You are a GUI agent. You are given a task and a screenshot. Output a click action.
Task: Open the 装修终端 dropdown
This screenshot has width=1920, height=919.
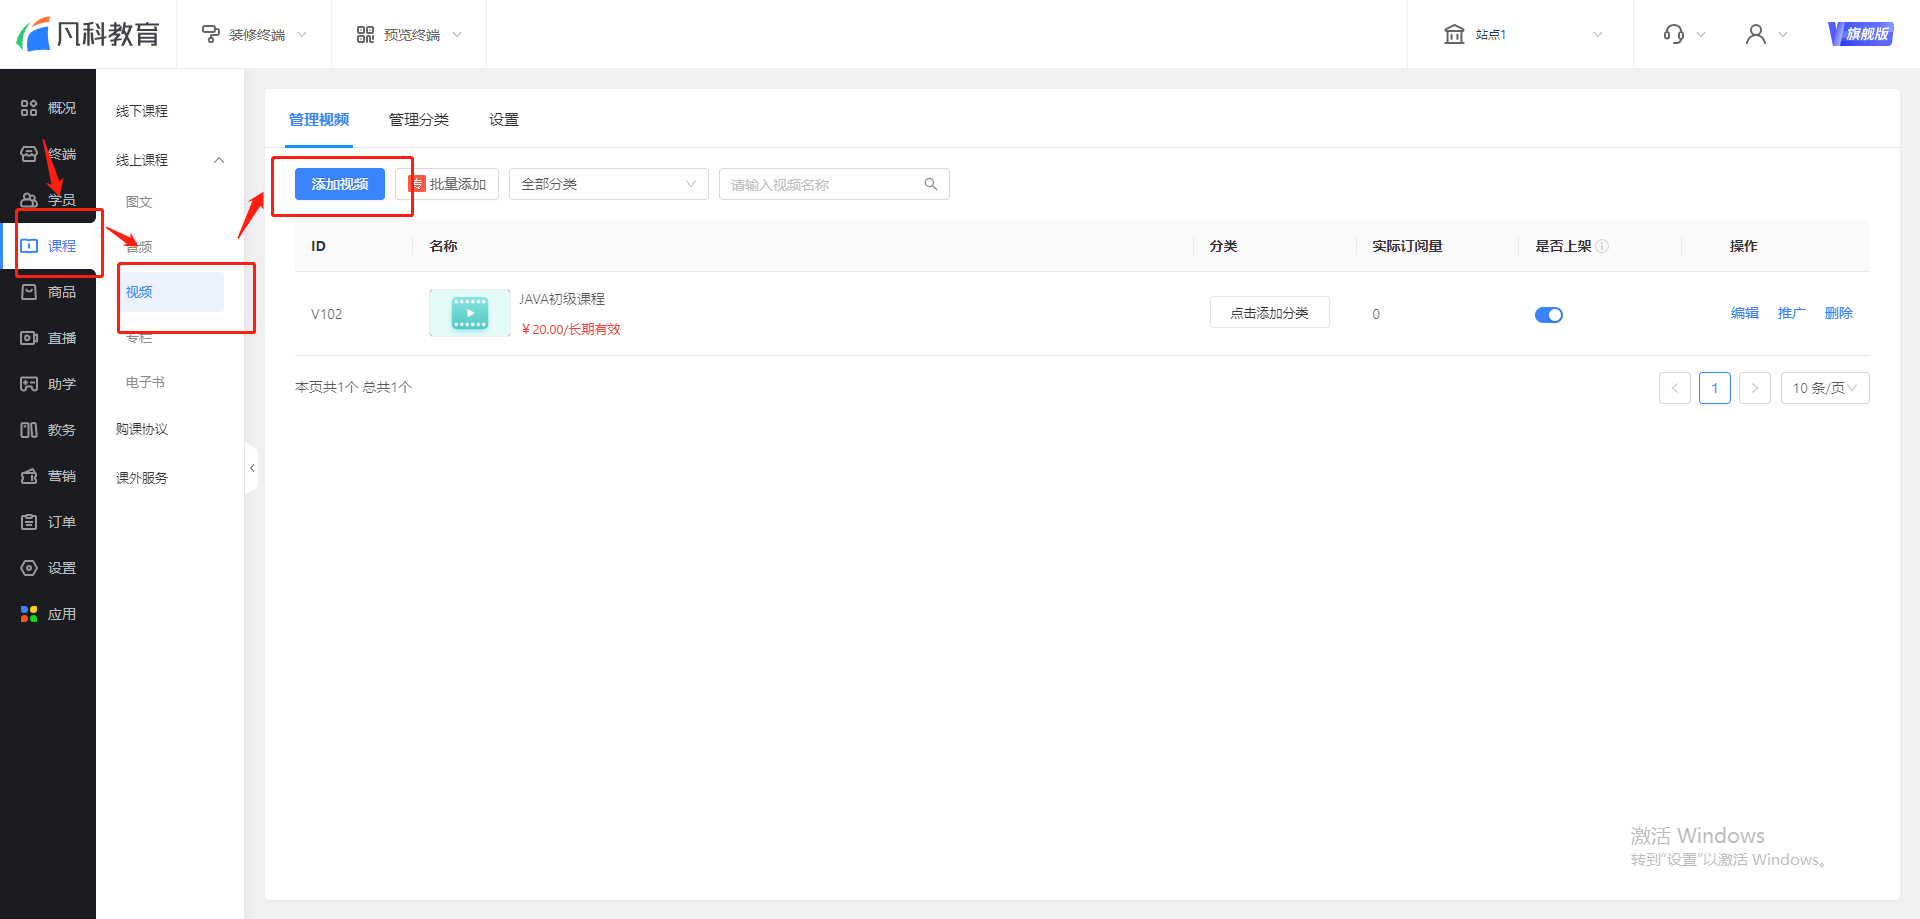[254, 34]
